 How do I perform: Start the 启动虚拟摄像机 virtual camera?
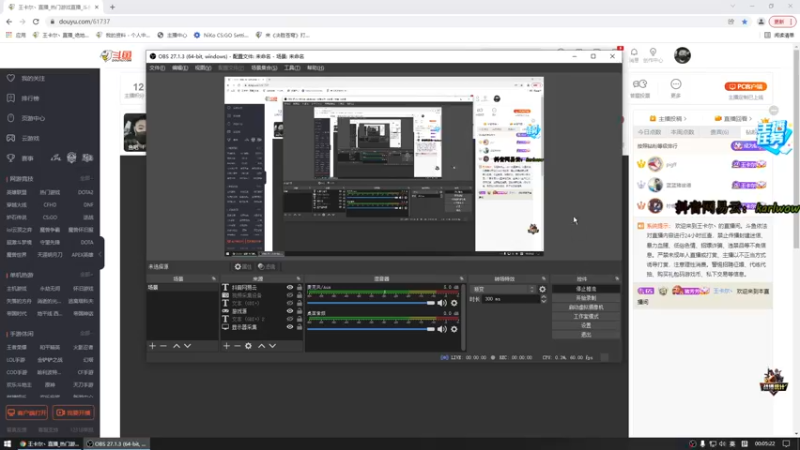click(x=586, y=307)
